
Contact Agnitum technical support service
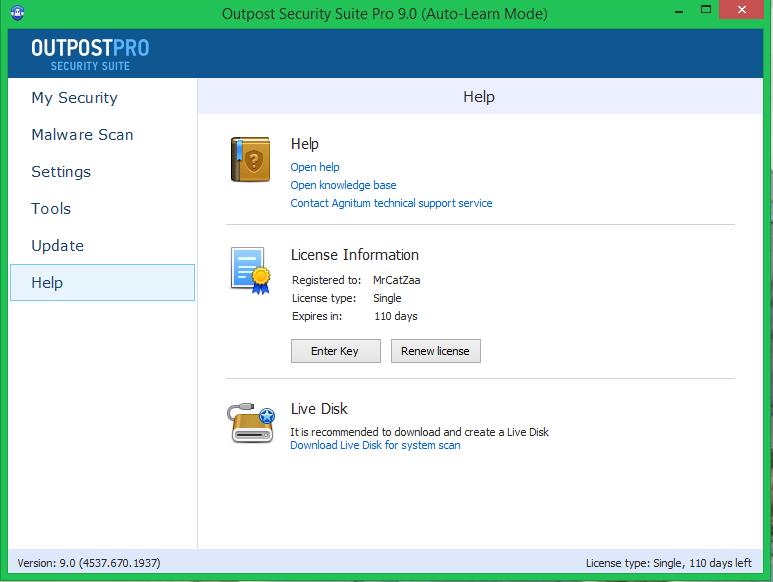tap(391, 203)
